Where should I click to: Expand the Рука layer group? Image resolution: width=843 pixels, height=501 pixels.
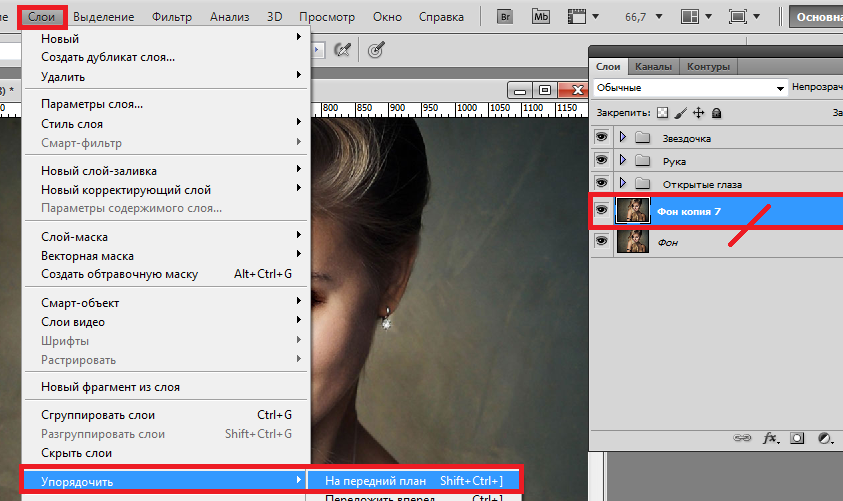click(623, 160)
